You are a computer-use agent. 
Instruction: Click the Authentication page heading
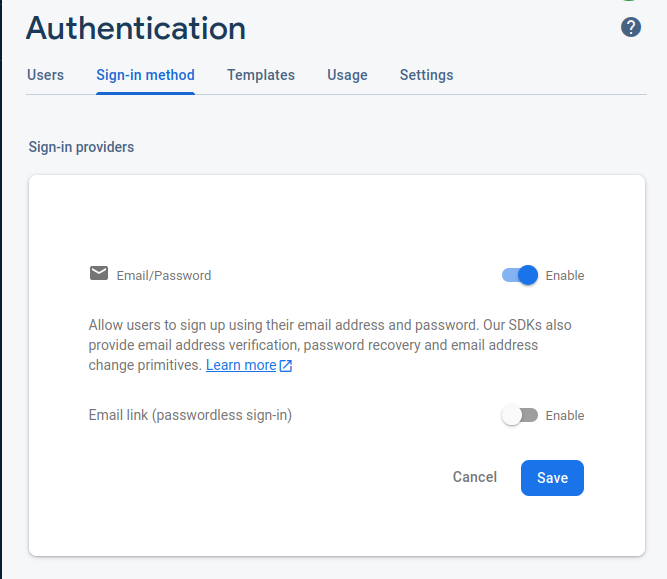136,28
